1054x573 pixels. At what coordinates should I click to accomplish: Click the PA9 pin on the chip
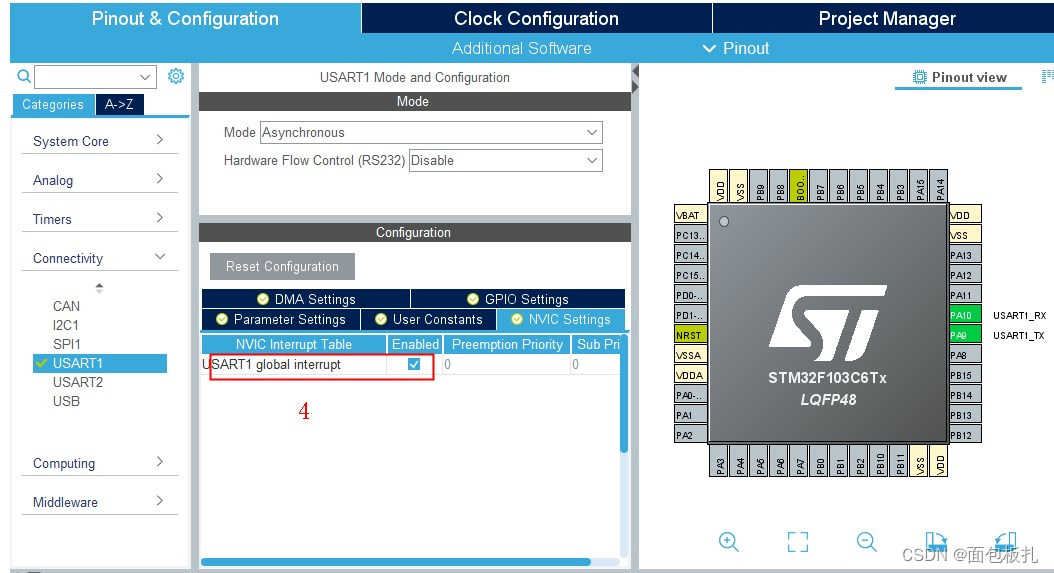965,335
